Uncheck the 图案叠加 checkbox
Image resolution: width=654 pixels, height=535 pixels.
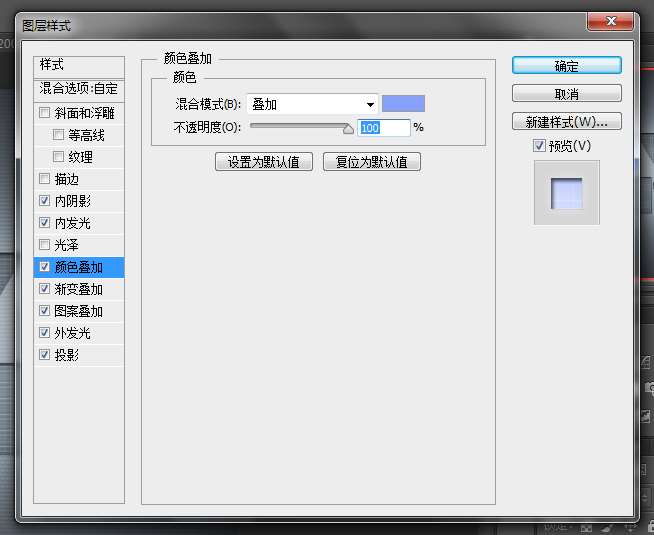point(44,311)
